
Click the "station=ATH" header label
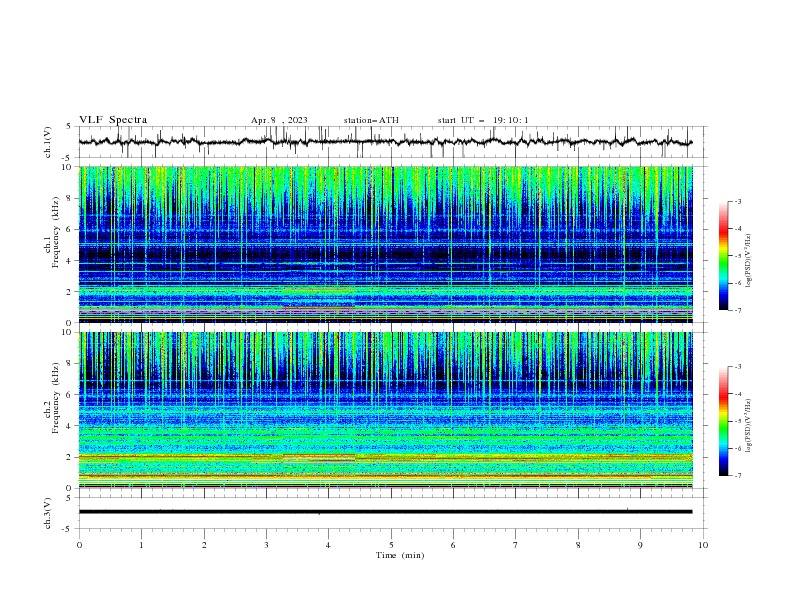371,120
